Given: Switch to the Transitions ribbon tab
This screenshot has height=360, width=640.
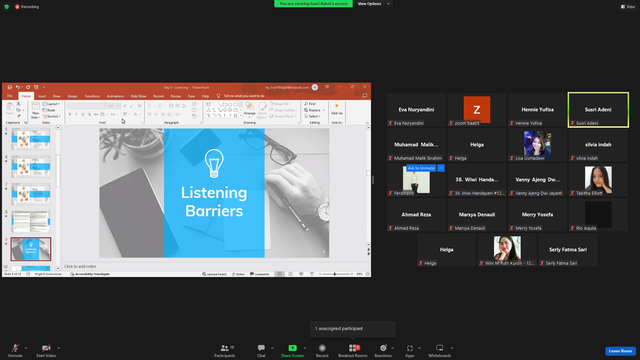Looking at the screenshot, I should (x=92, y=96).
